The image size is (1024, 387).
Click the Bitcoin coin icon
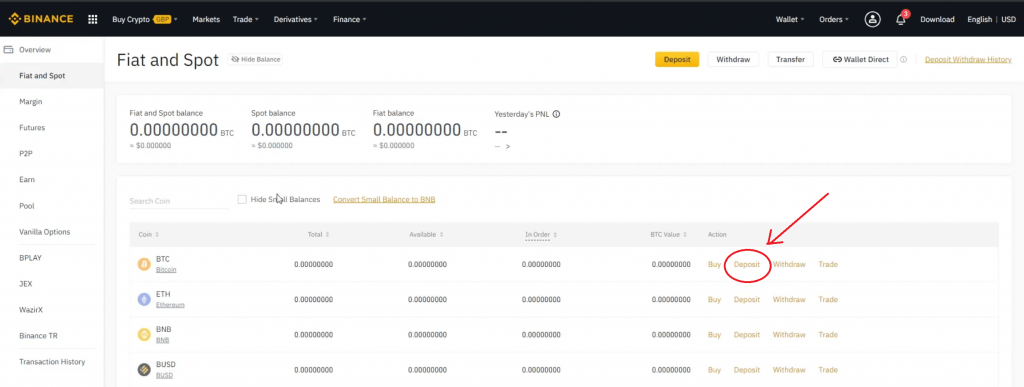tap(144, 264)
